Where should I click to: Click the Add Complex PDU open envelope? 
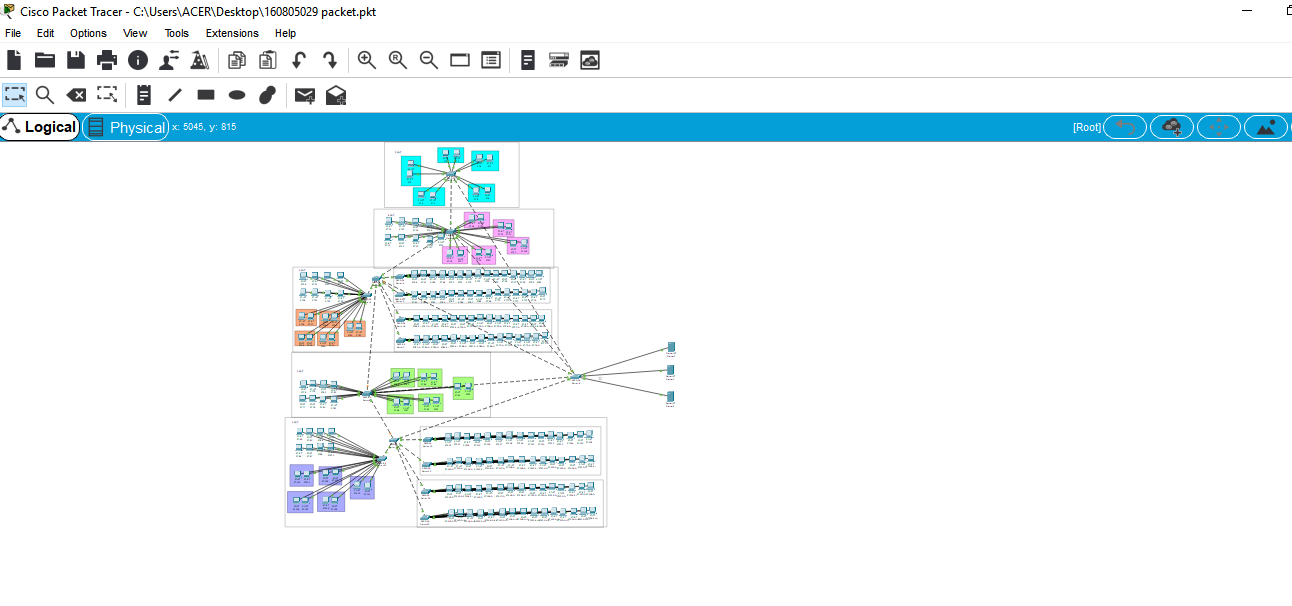coord(336,95)
